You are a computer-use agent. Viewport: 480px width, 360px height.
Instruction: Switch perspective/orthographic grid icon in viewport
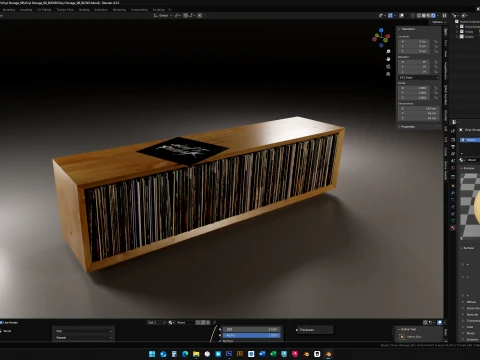point(388,74)
